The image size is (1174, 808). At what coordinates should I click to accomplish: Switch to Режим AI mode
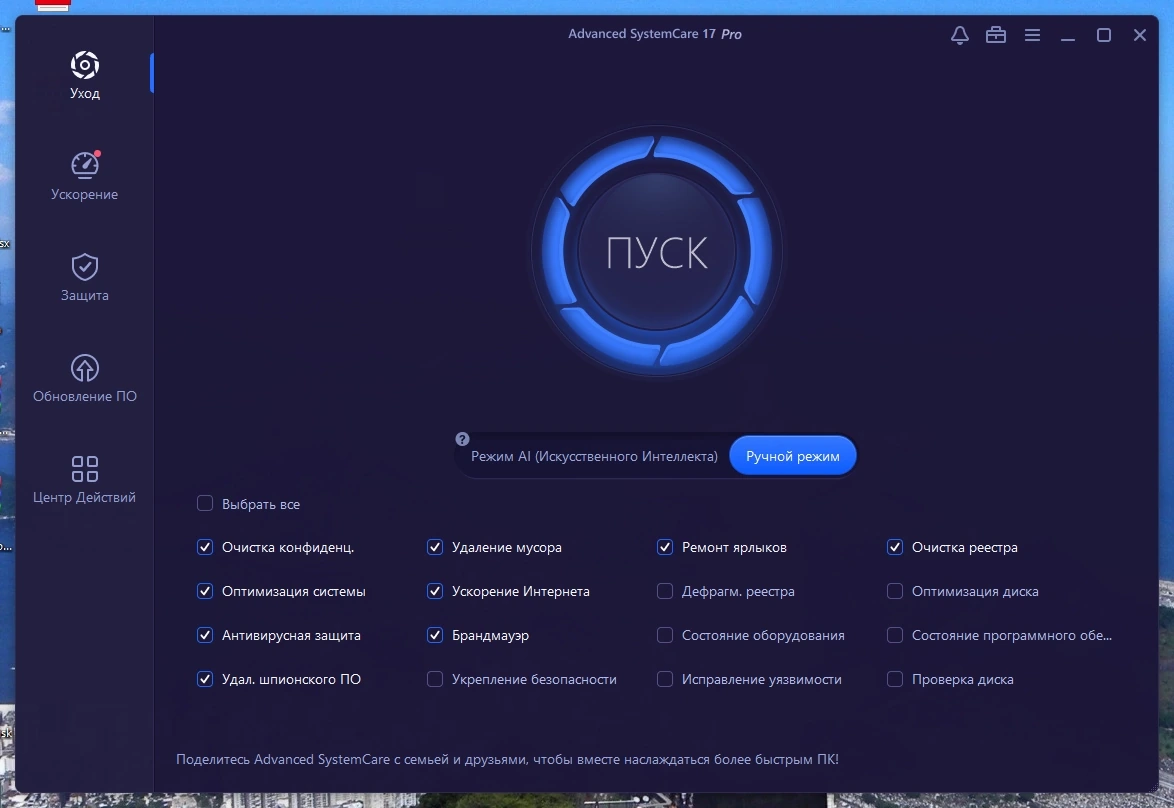594,456
